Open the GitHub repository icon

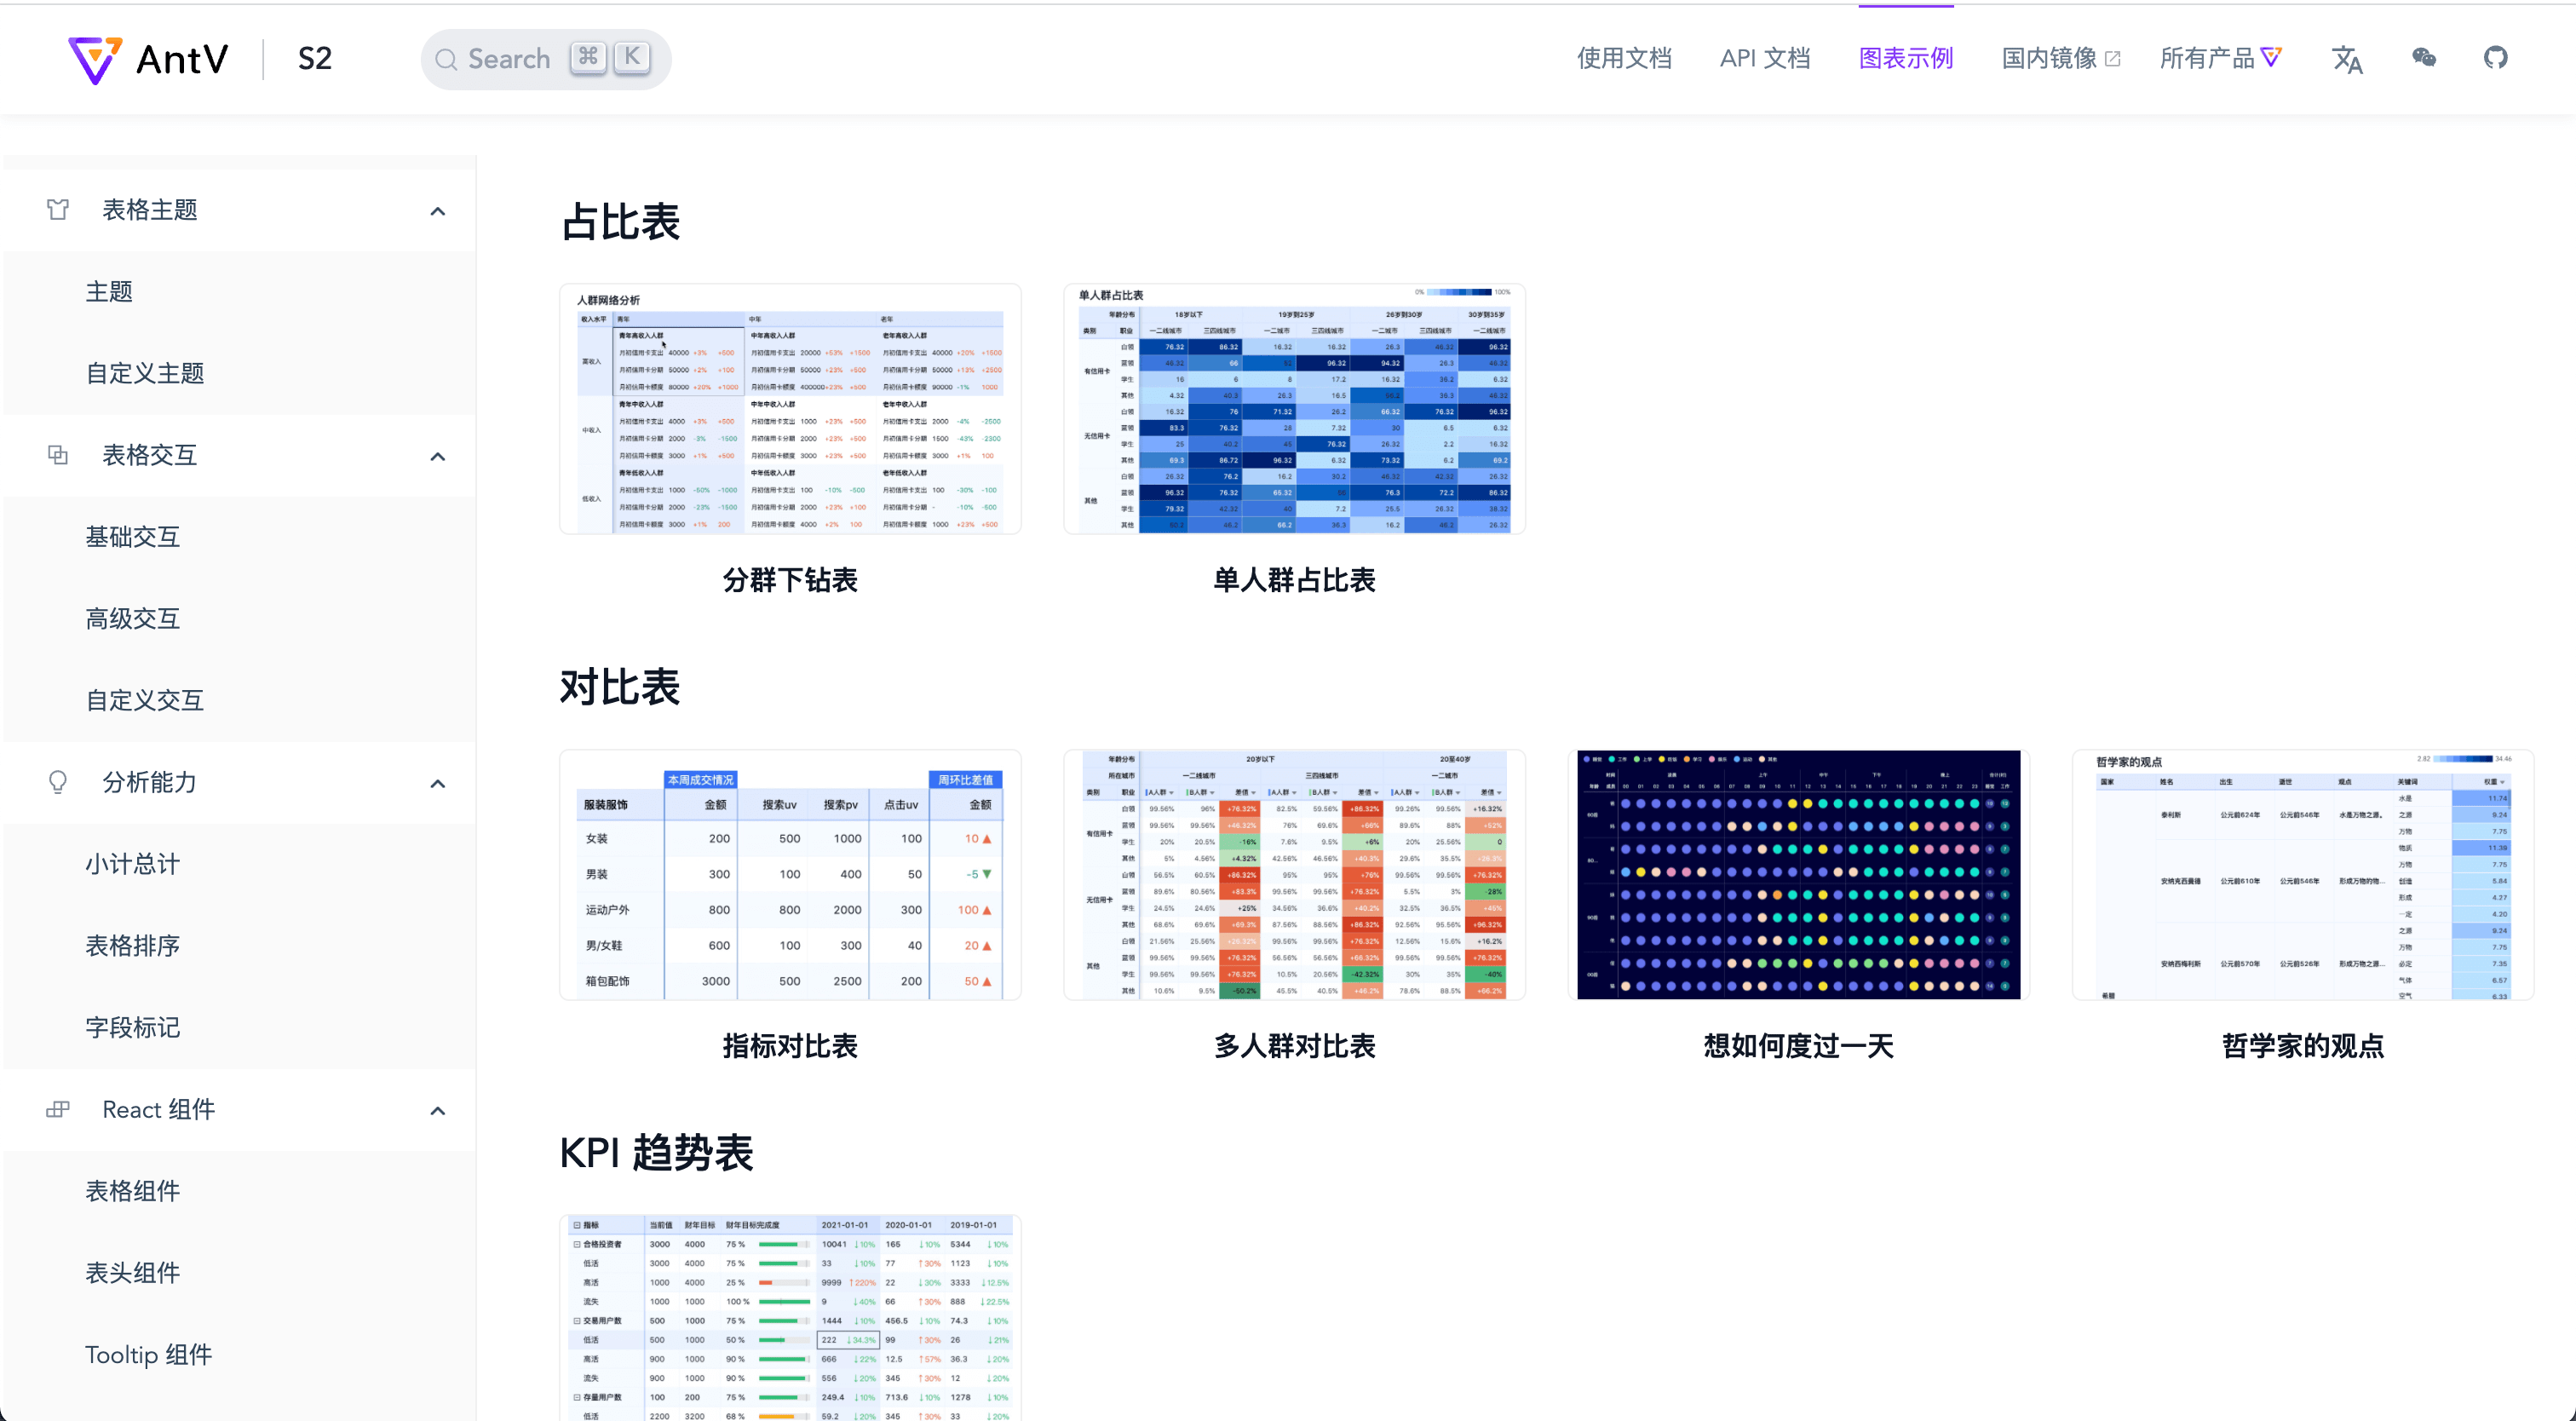(x=2495, y=58)
